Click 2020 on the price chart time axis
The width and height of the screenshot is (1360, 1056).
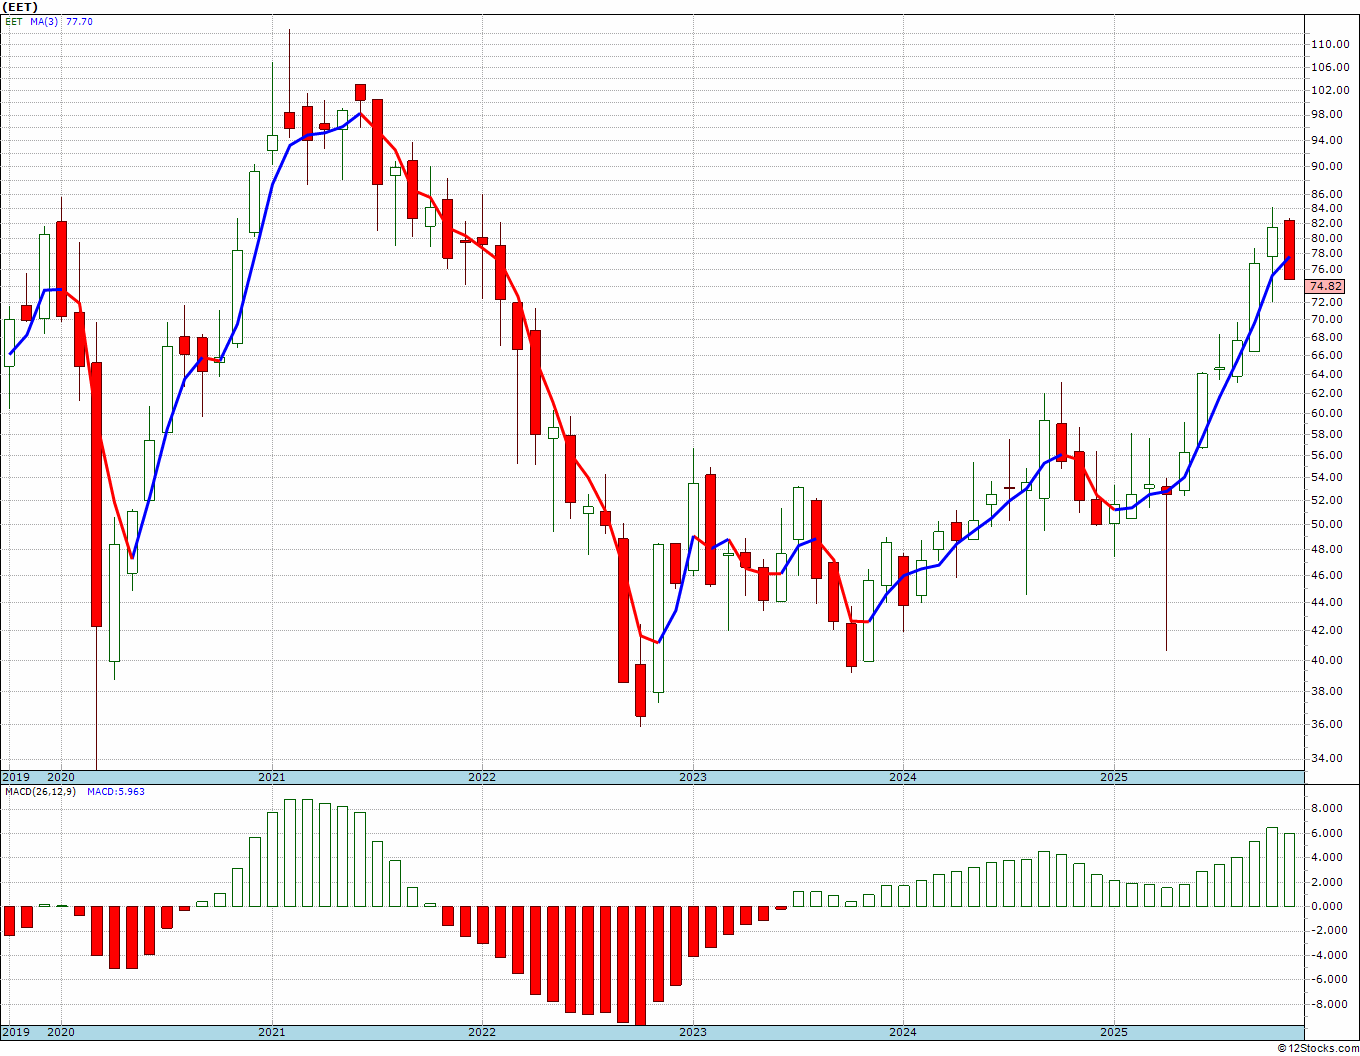click(x=61, y=777)
